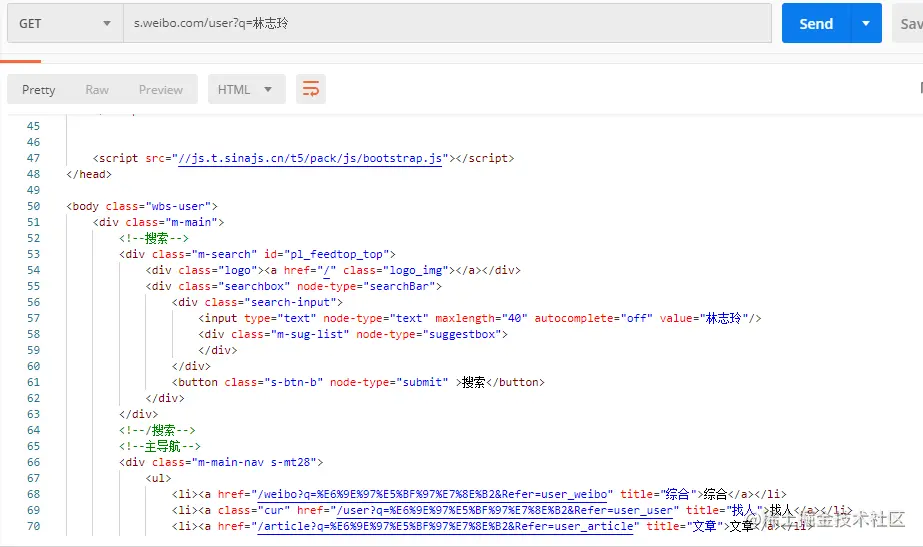Select the text class="search-input"
Viewport: 923px width, 547px height.
click(x=271, y=302)
